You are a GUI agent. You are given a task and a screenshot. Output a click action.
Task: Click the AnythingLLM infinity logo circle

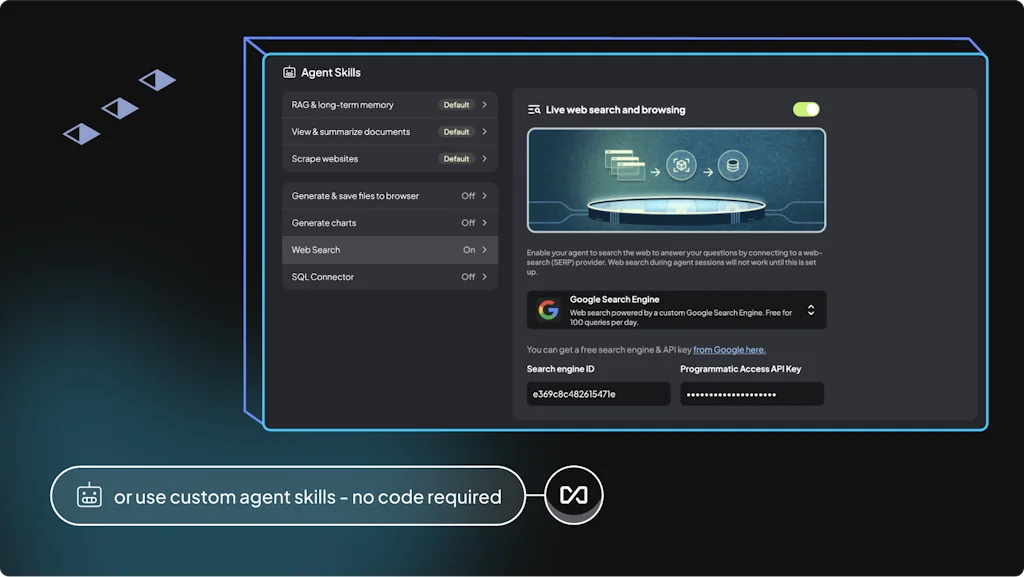574,495
